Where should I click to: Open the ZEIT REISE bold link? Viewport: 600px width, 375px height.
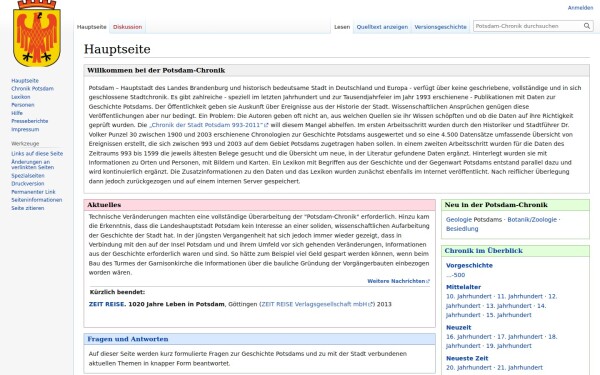click(107, 305)
